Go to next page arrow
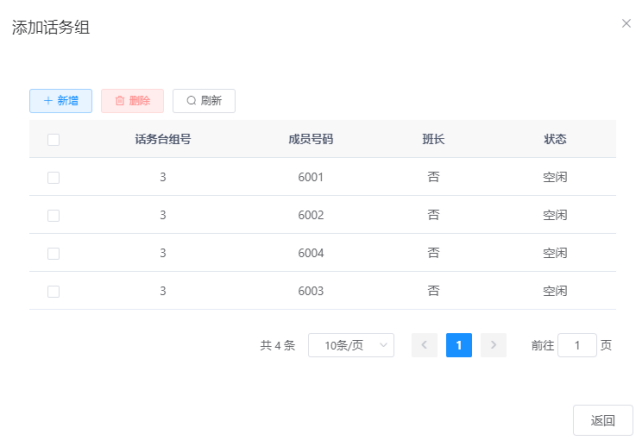Screen dimensions: 643x448 tap(493, 346)
